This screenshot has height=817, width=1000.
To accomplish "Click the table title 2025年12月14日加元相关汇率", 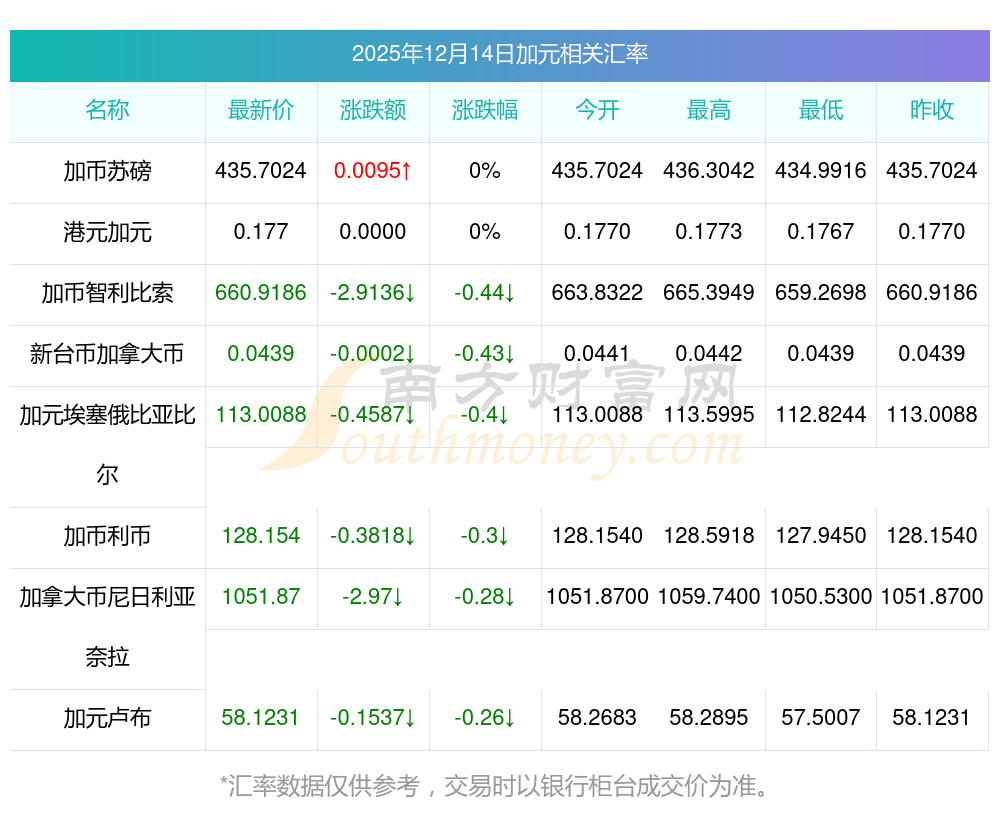I will point(499,54).
